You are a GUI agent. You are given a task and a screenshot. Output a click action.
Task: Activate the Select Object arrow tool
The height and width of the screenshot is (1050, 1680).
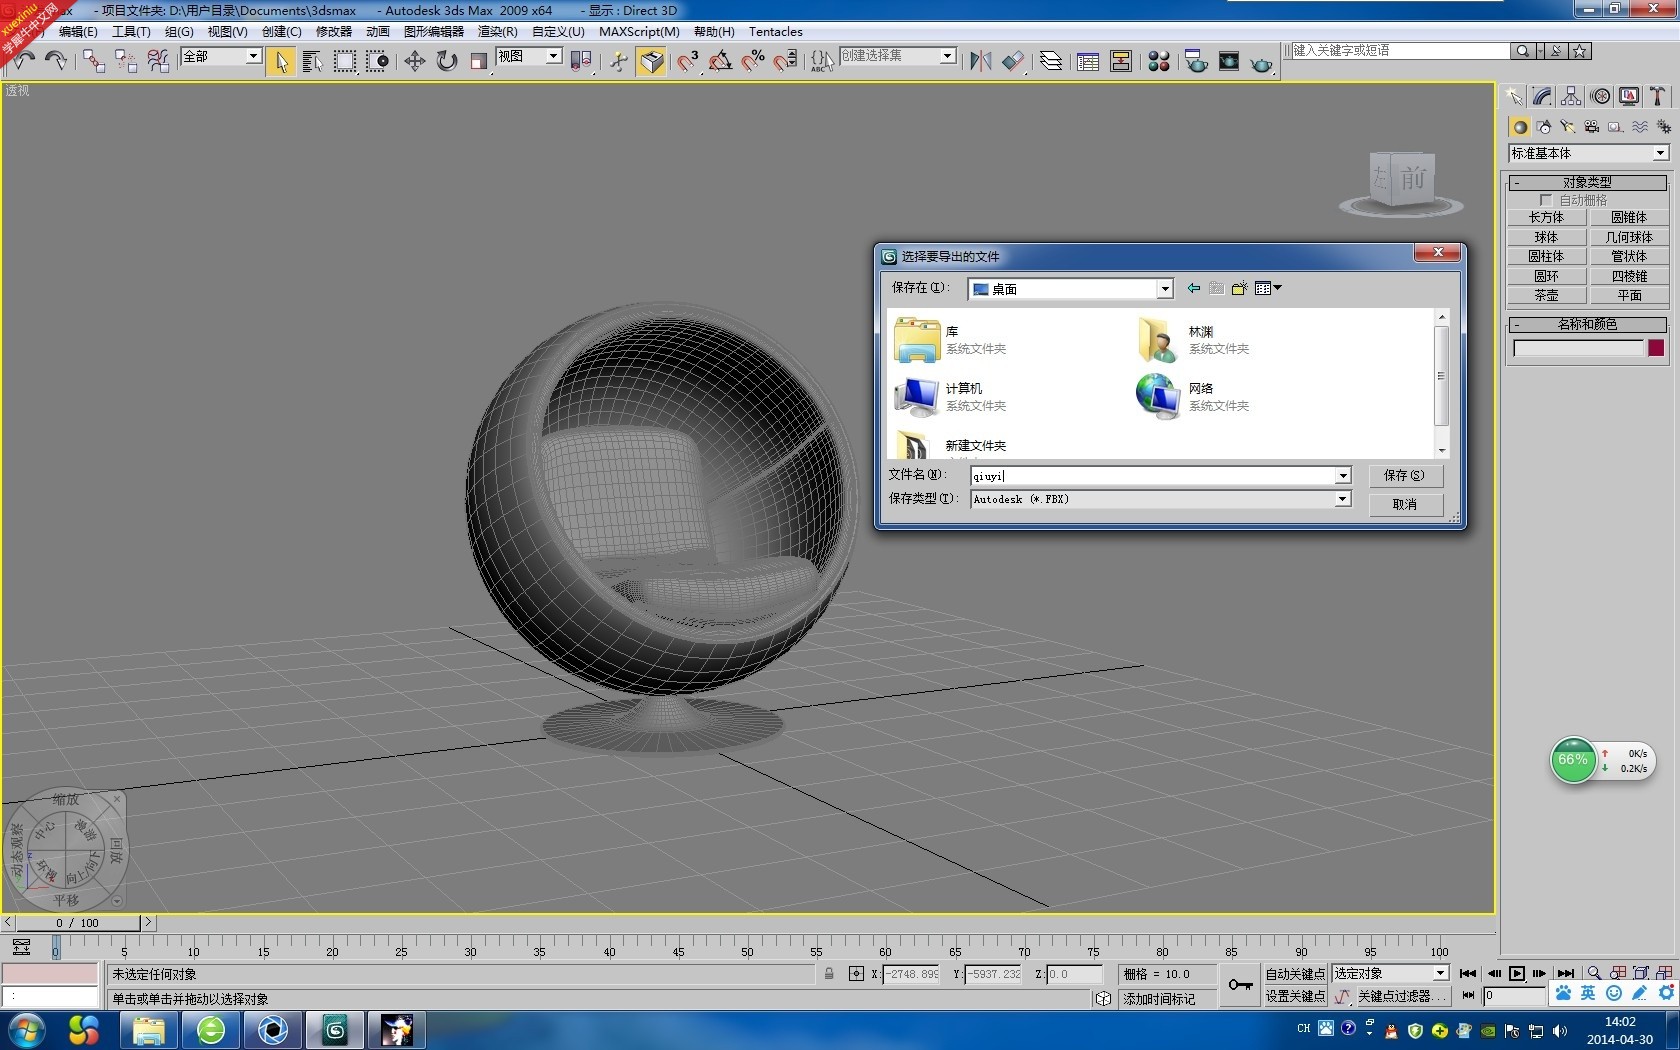[281, 62]
